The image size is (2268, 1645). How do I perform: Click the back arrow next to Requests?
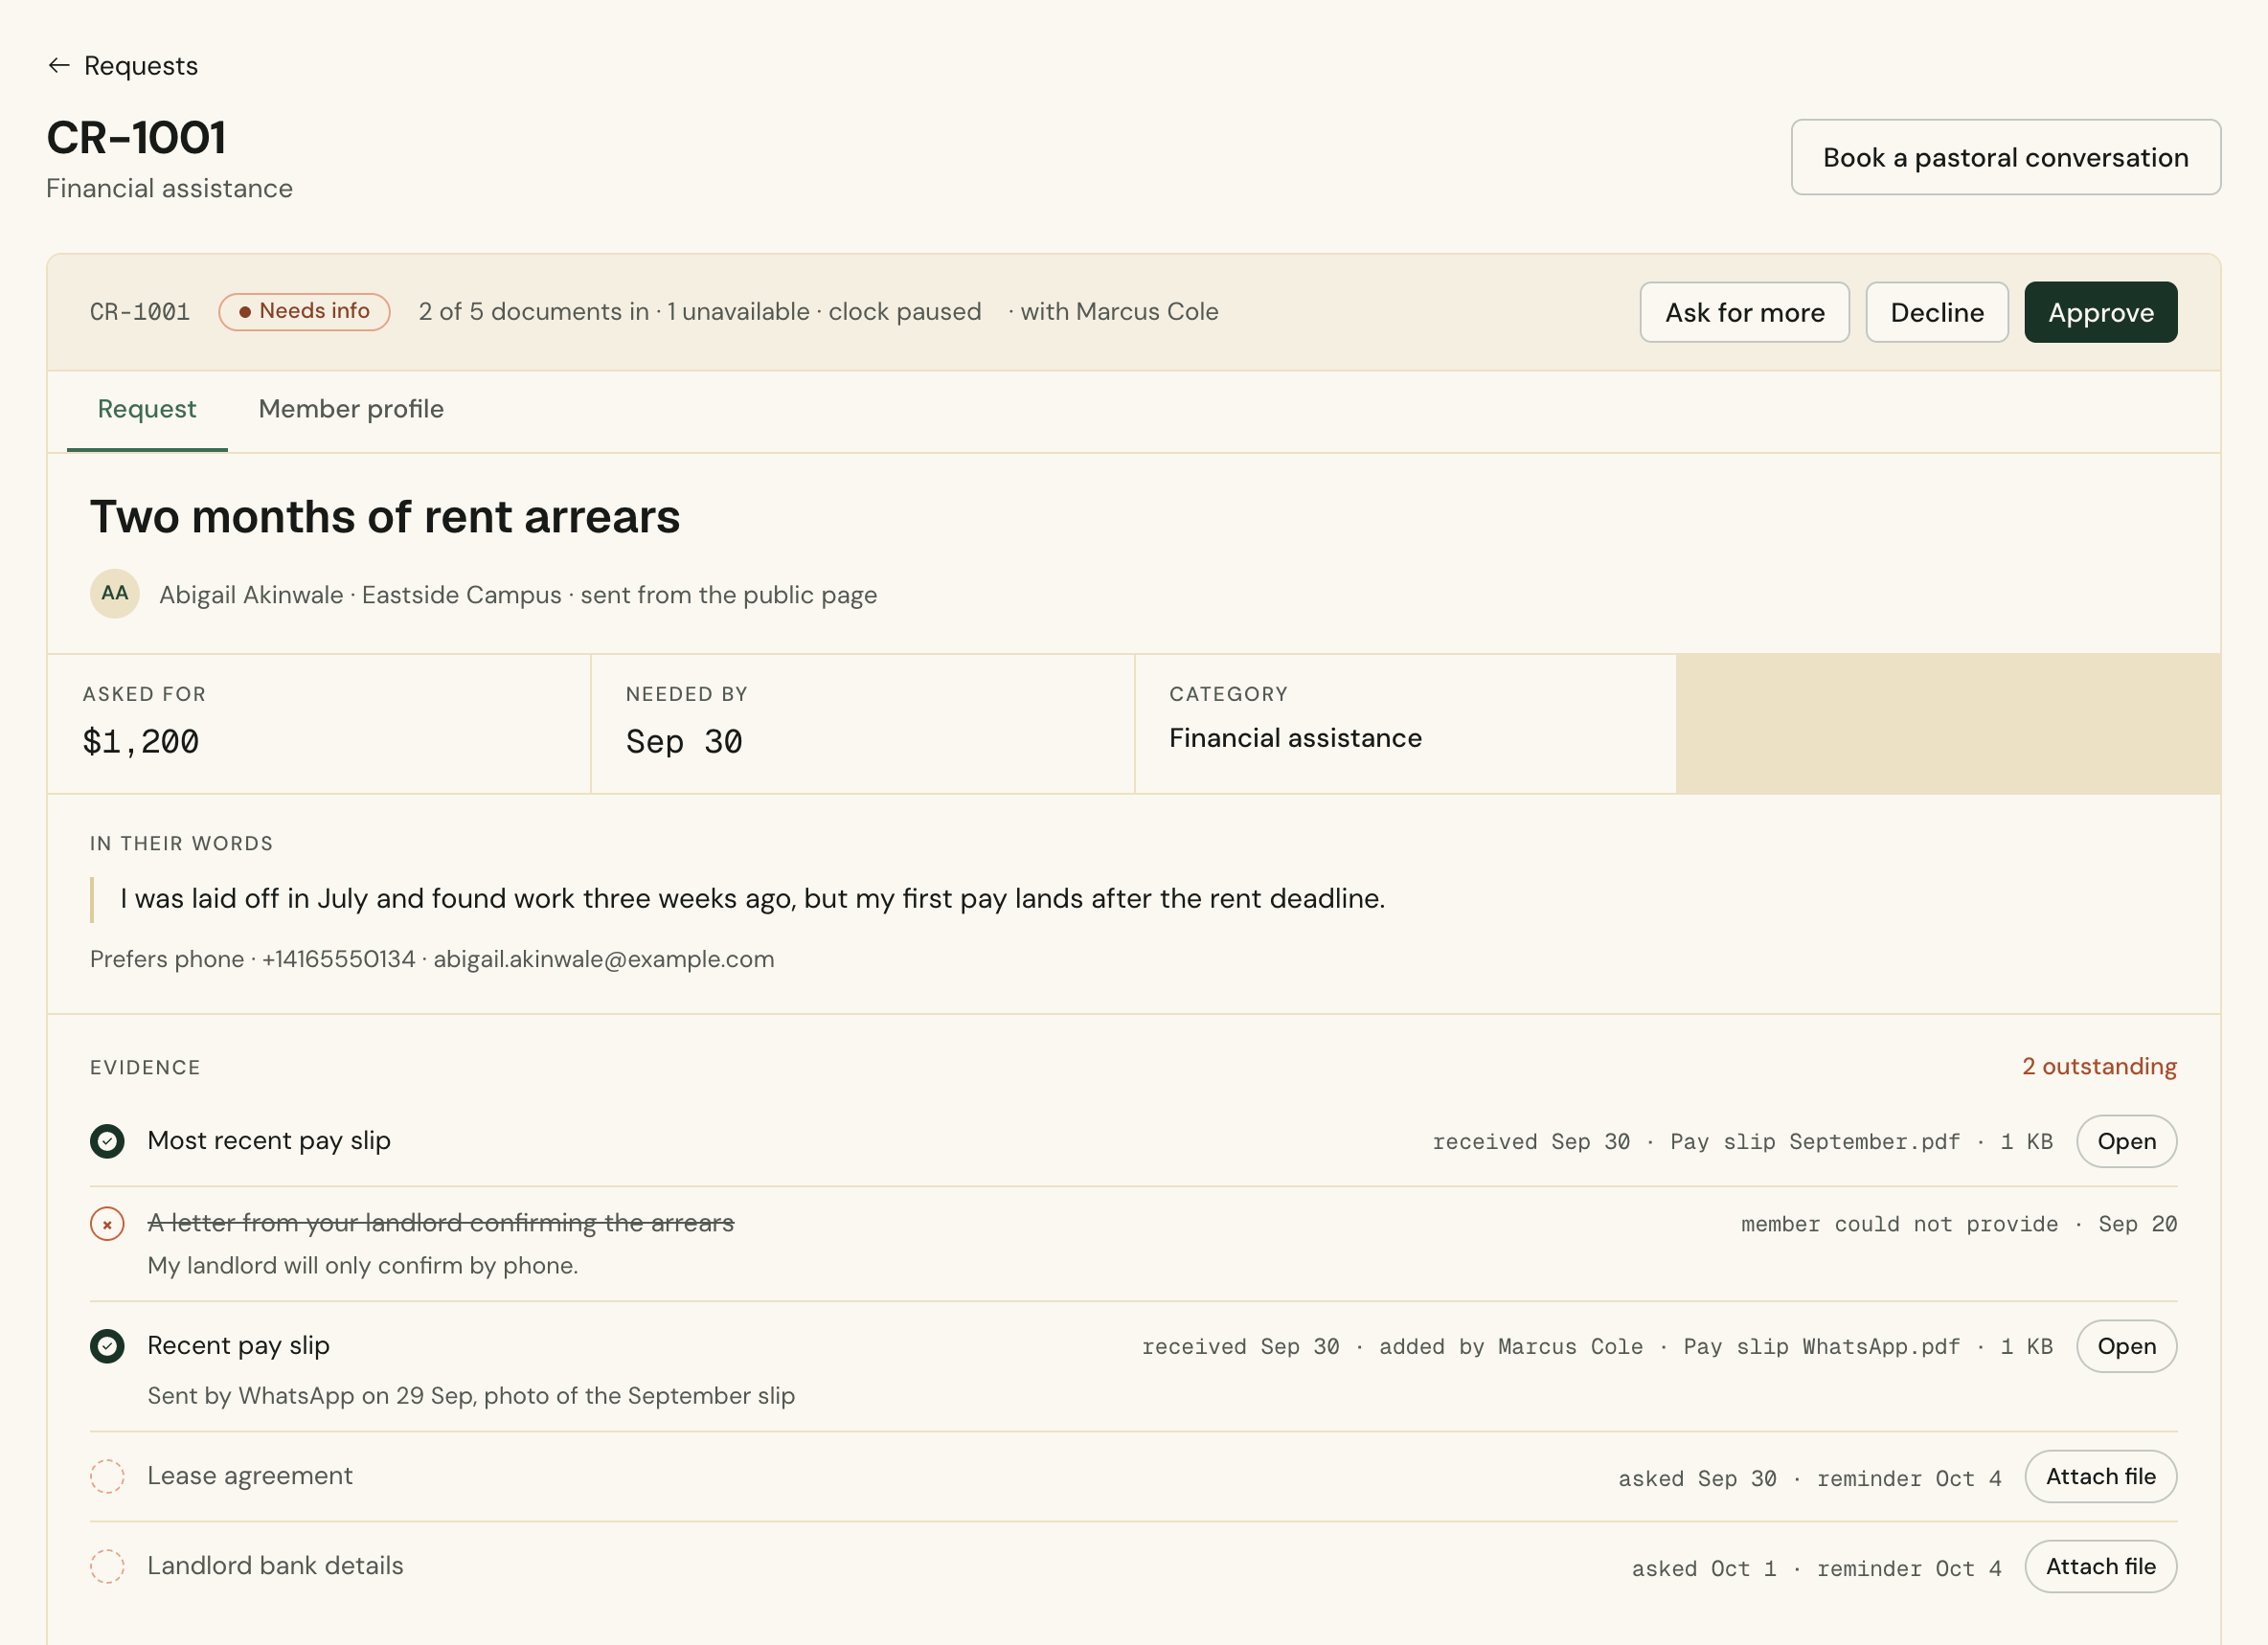coord(59,66)
